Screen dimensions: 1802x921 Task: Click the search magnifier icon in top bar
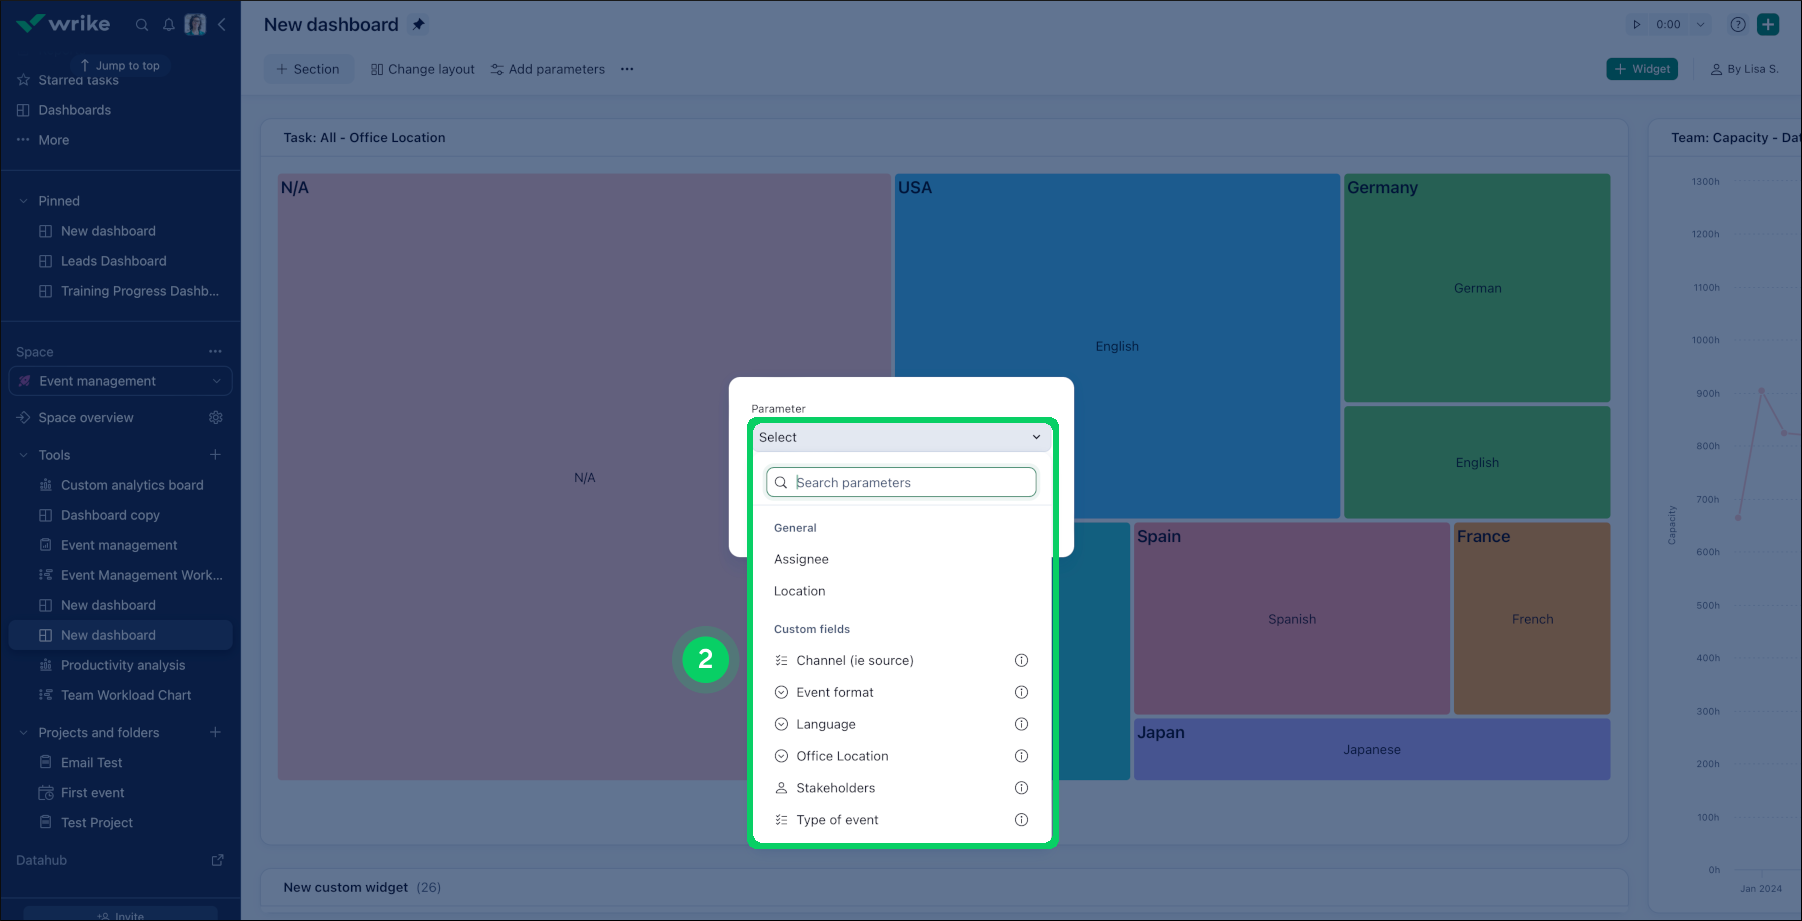[142, 25]
